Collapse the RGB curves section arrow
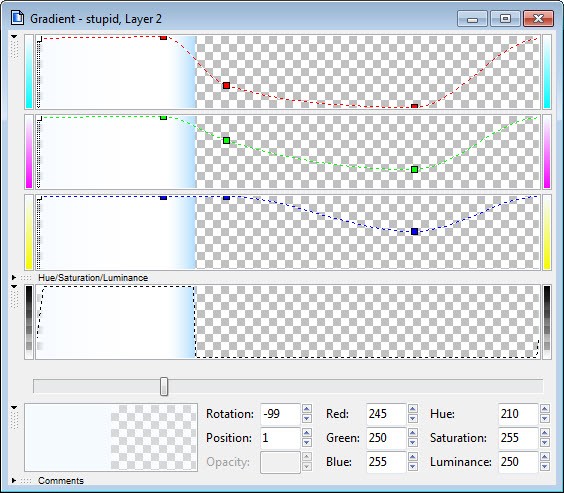This screenshot has width=564, height=493. coord(14,37)
